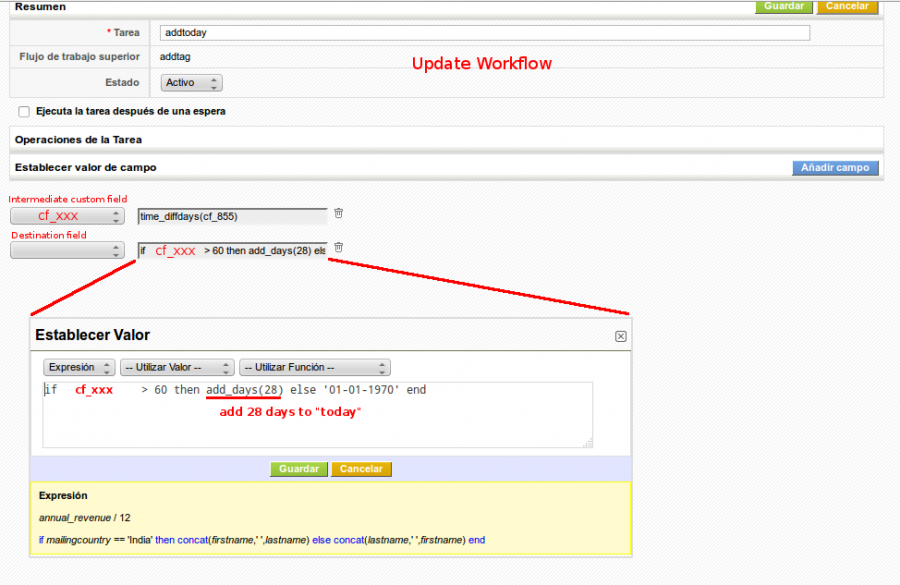Click the top green Guardar button
This screenshot has width=900, height=585.
click(x=784, y=6)
